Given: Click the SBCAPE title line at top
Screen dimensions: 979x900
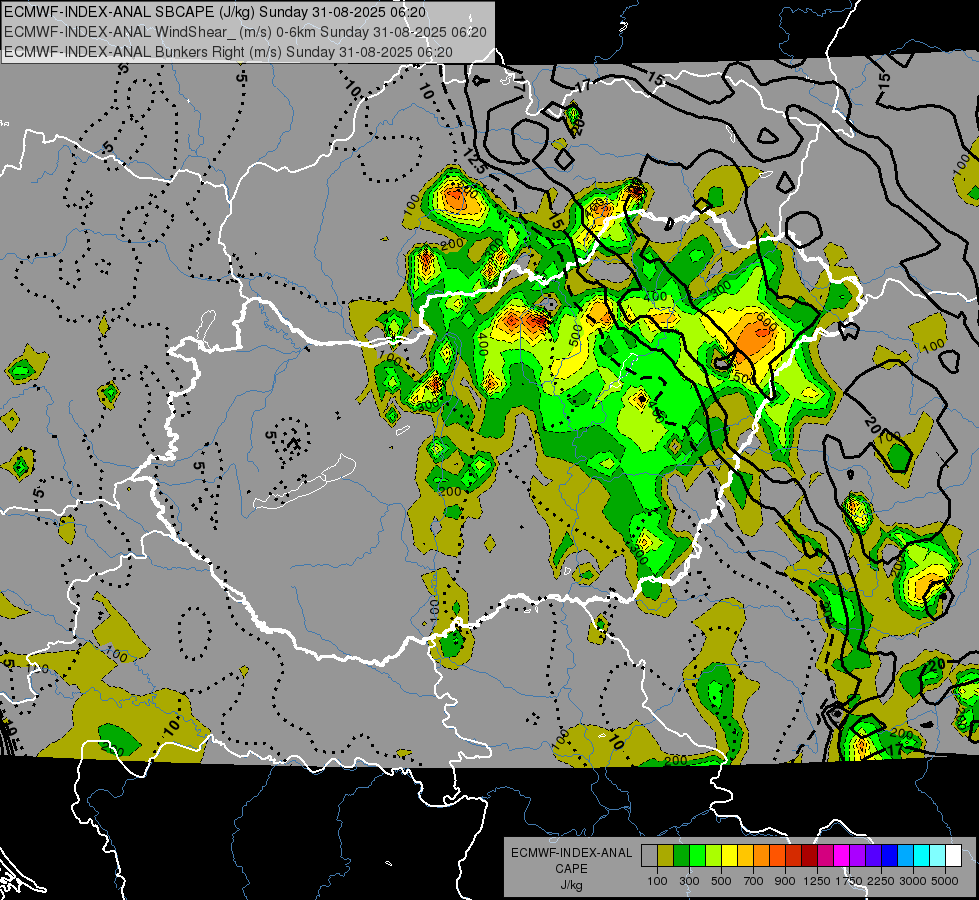Looking at the screenshot, I should [x=215, y=12].
